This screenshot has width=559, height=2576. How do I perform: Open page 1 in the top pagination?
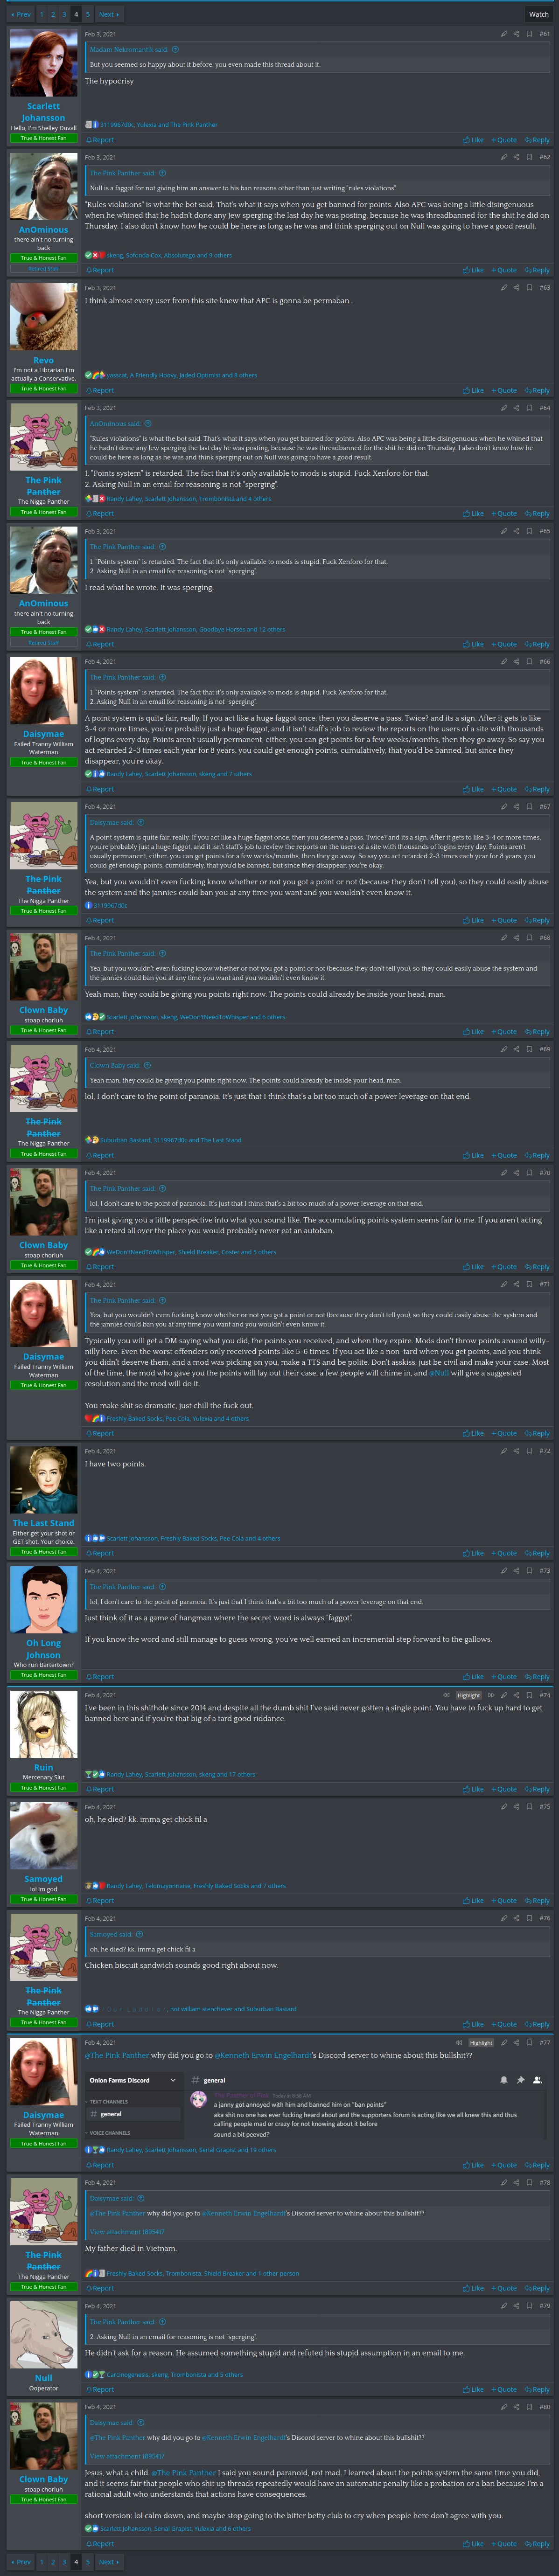[x=41, y=14]
